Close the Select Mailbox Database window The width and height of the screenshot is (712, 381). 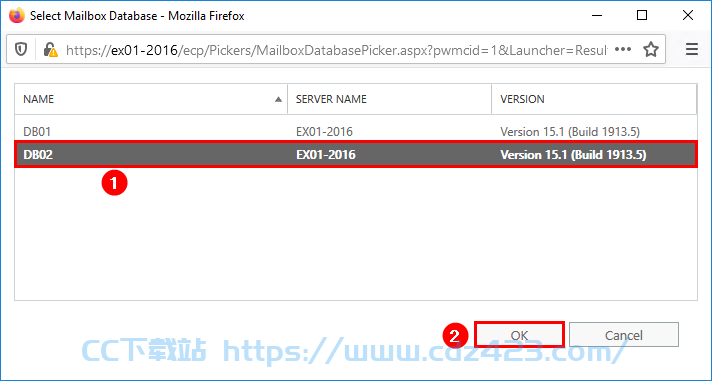[x=687, y=15]
